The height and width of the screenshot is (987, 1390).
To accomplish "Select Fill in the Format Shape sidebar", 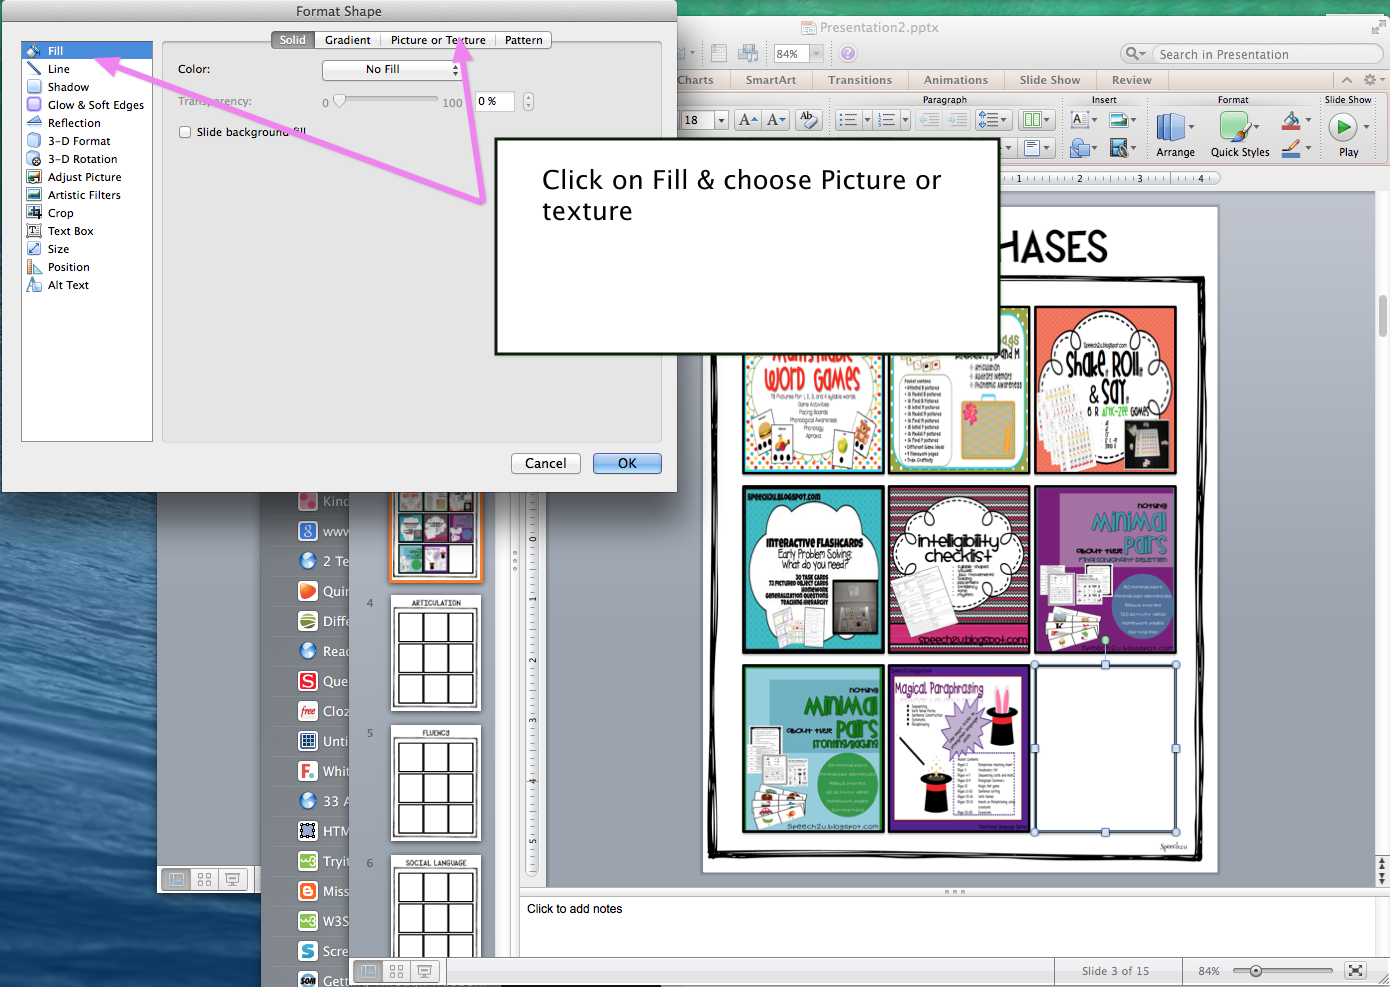I will point(87,51).
